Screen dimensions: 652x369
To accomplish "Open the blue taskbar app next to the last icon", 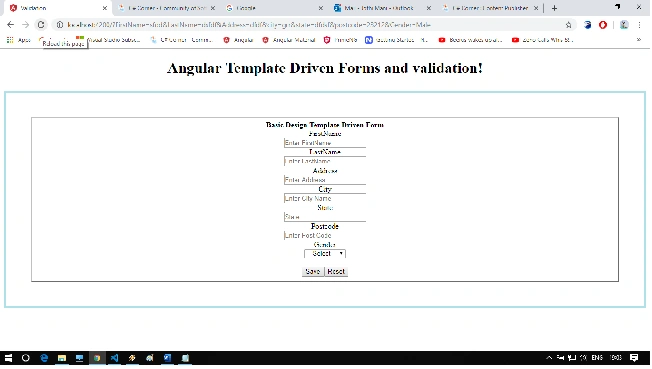I will (x=167, y=358).
